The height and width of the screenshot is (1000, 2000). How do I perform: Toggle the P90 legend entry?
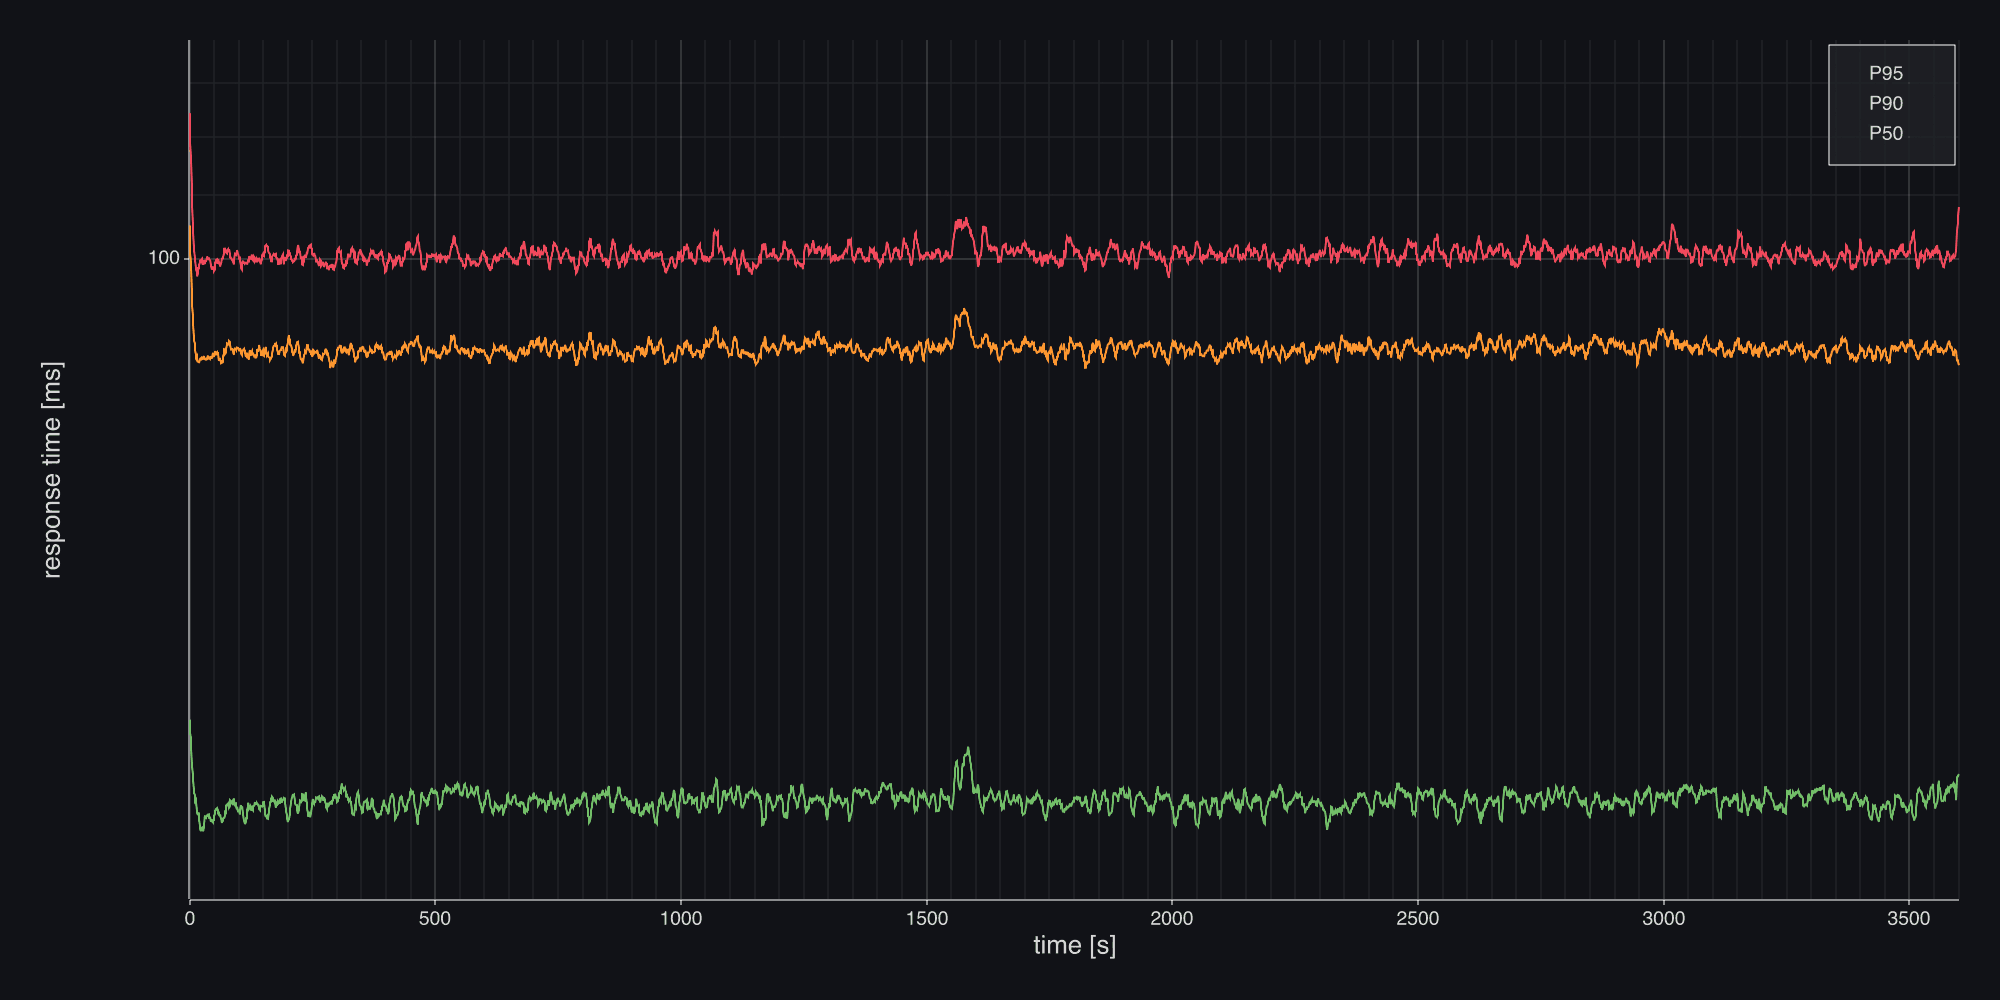(x=1885, y=104)
